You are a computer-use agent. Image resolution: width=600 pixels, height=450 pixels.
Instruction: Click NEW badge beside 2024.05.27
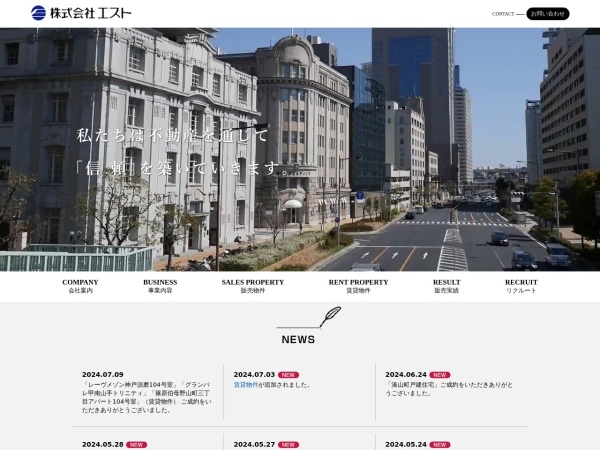tap(289, 445)
